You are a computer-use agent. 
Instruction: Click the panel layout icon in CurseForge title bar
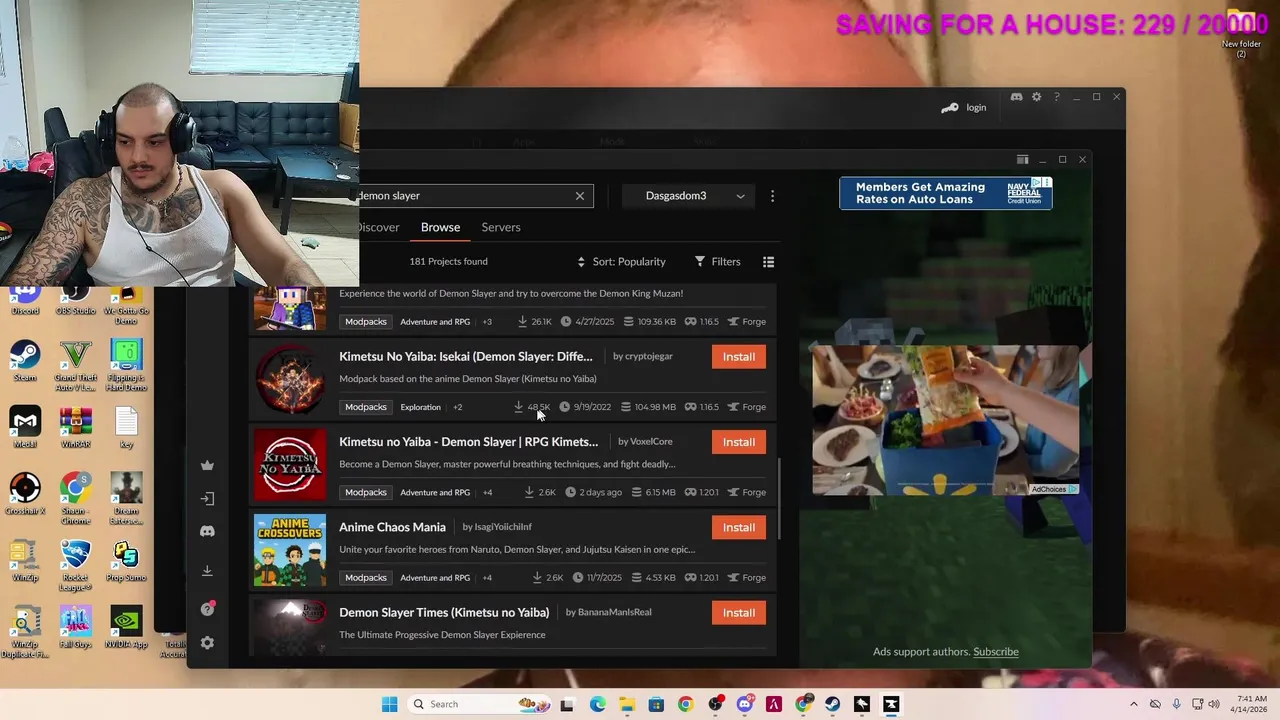[x=1022, y=160]
